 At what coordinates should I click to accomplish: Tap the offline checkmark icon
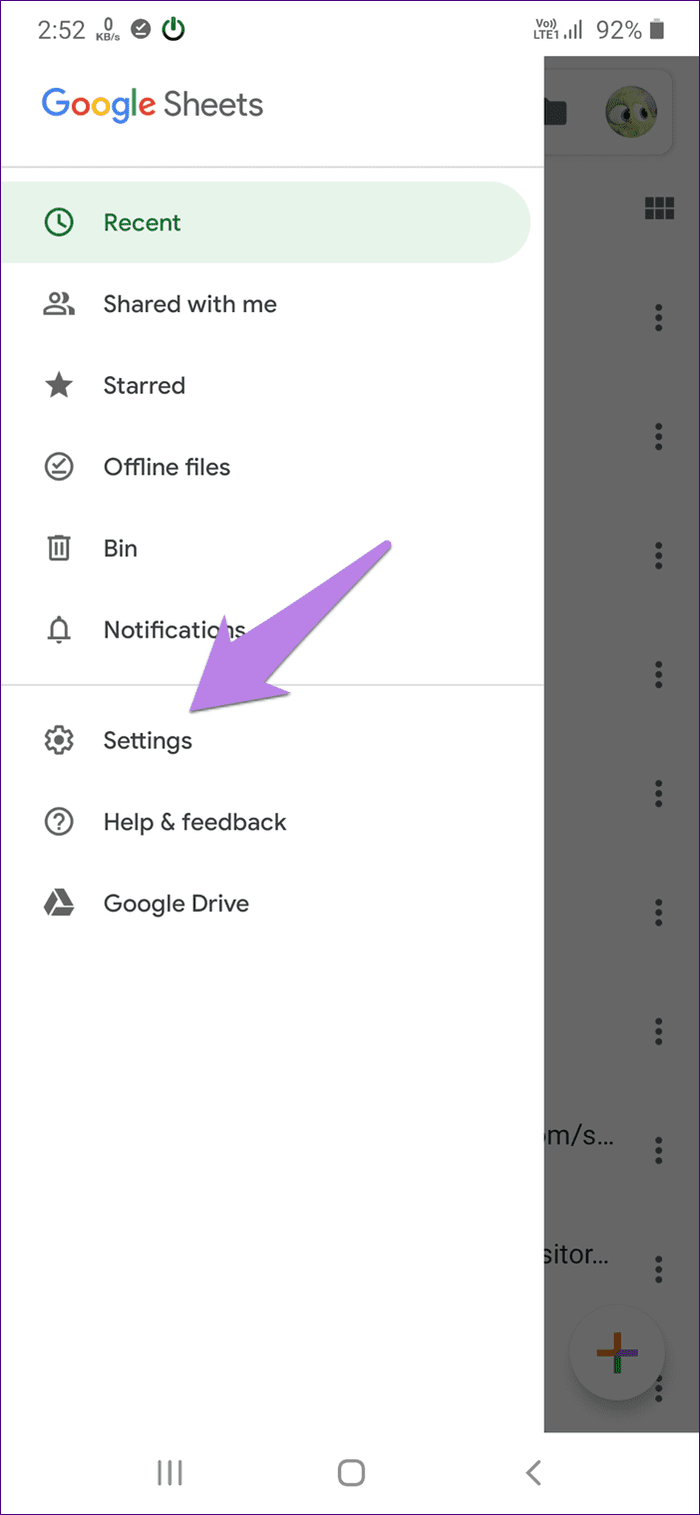pyautogui.click(x=59, y=467)
